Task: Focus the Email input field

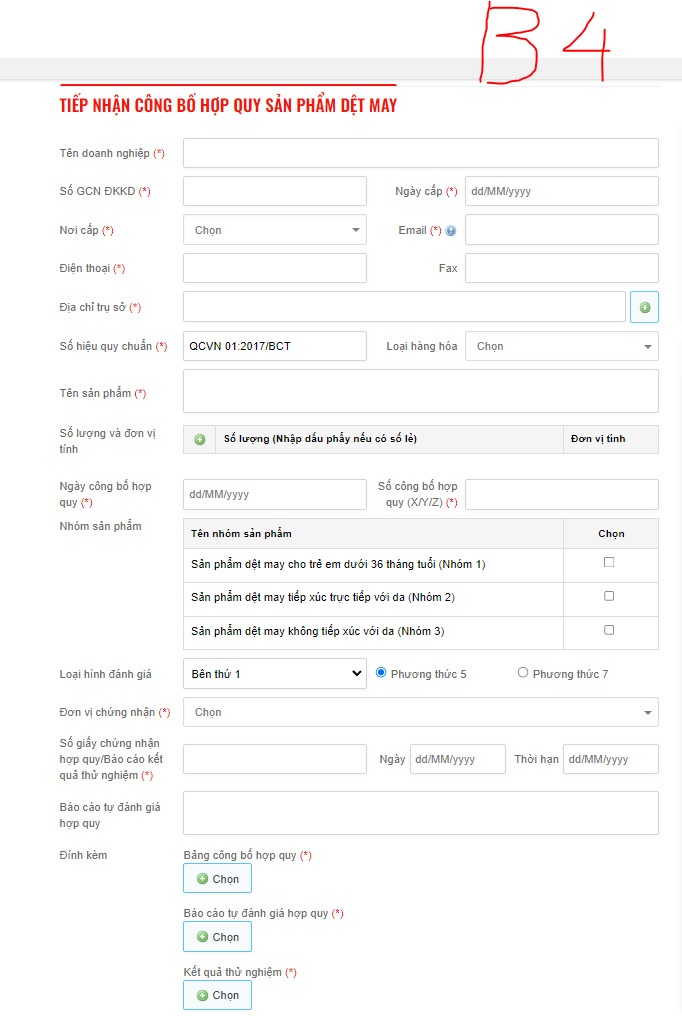Action: [562, 230]
